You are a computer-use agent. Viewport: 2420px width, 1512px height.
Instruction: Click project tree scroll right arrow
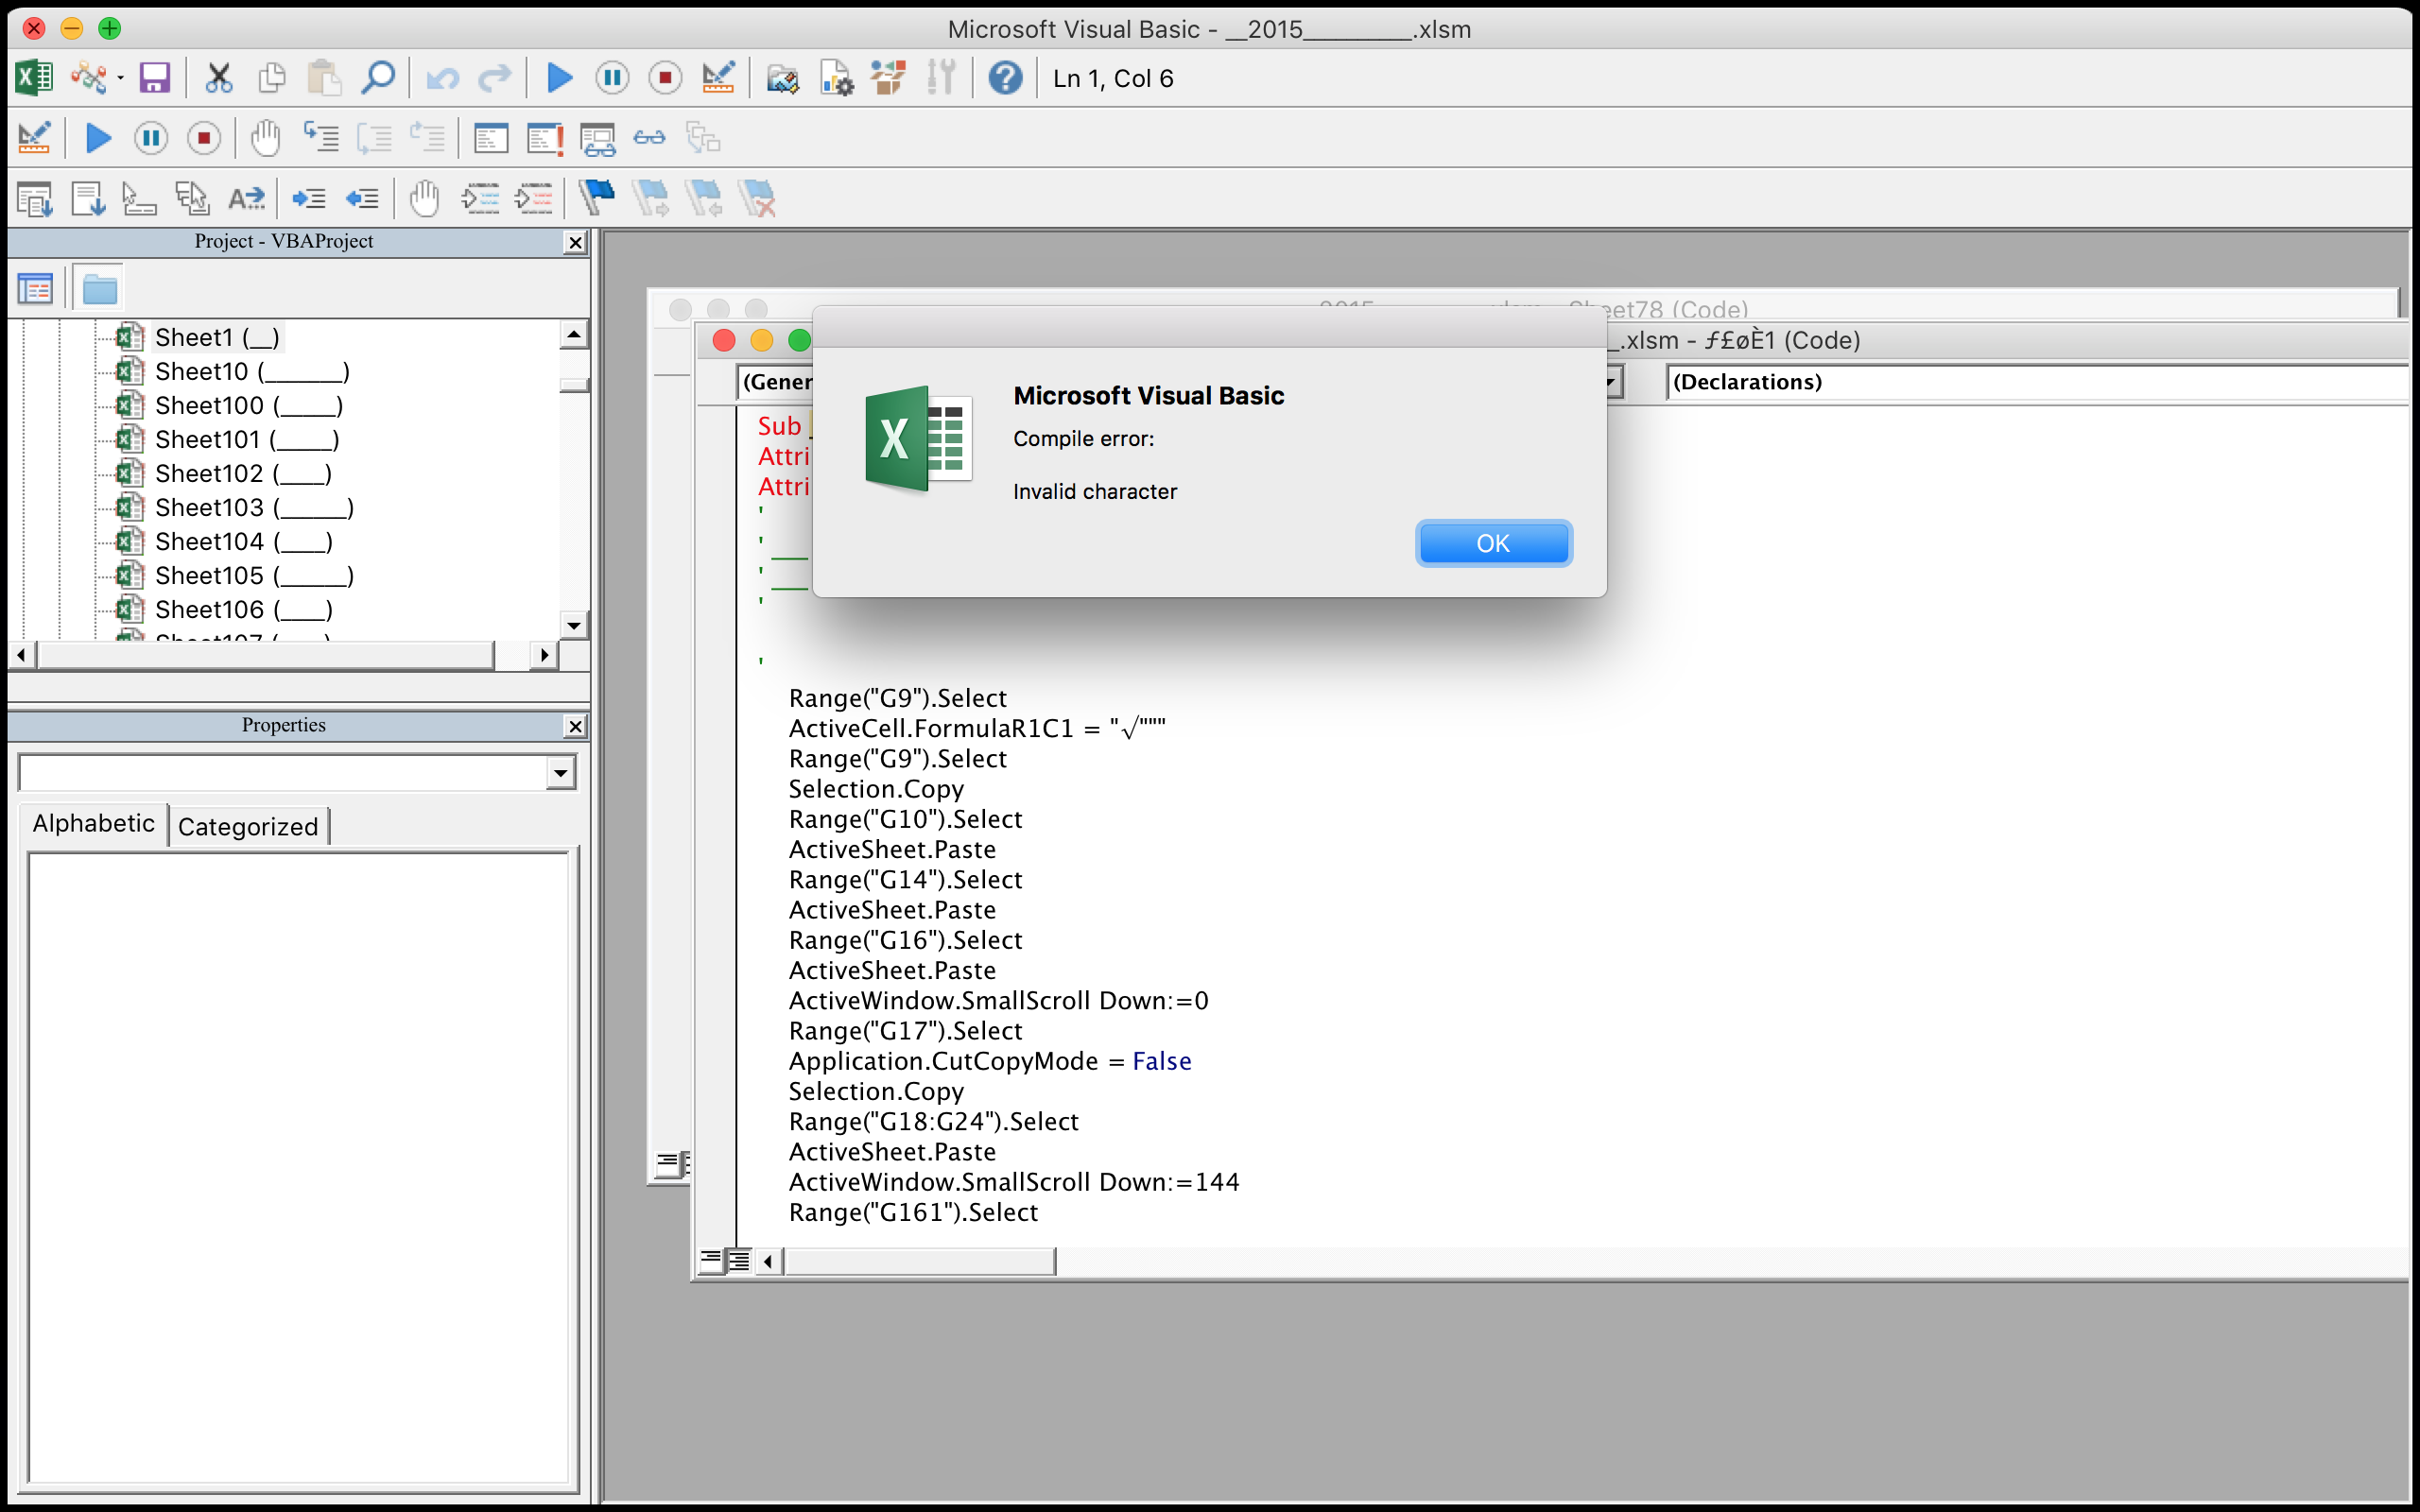543,655
